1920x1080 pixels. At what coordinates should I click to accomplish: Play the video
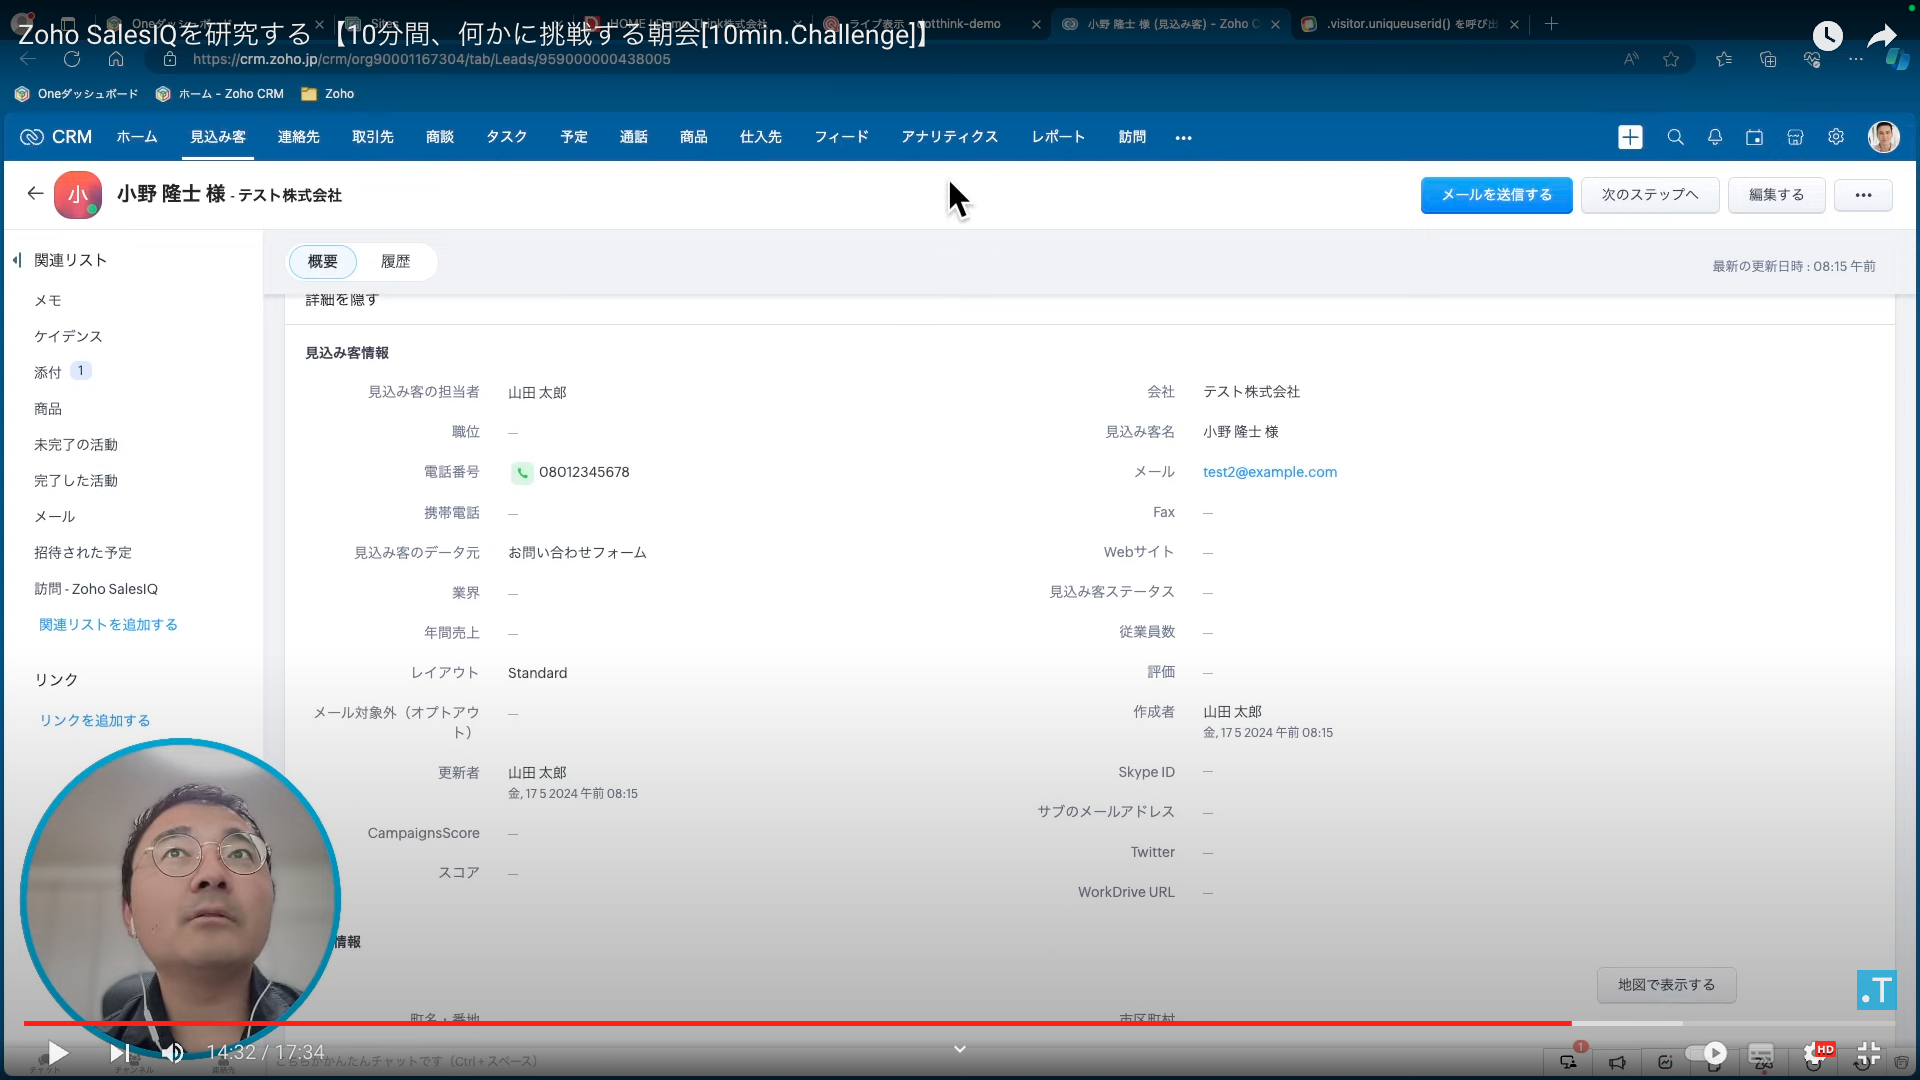click(x=58, y=1052)
